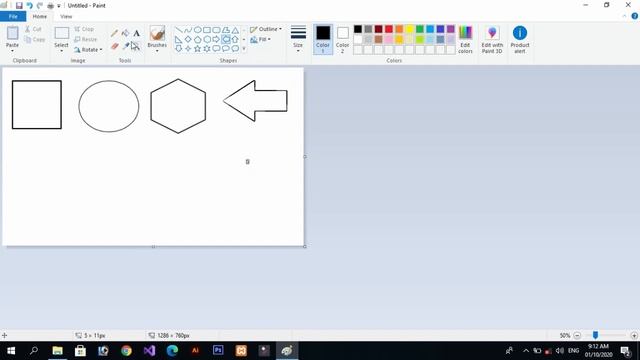
Task: Click the Resize button
Action: coord(86,39)
